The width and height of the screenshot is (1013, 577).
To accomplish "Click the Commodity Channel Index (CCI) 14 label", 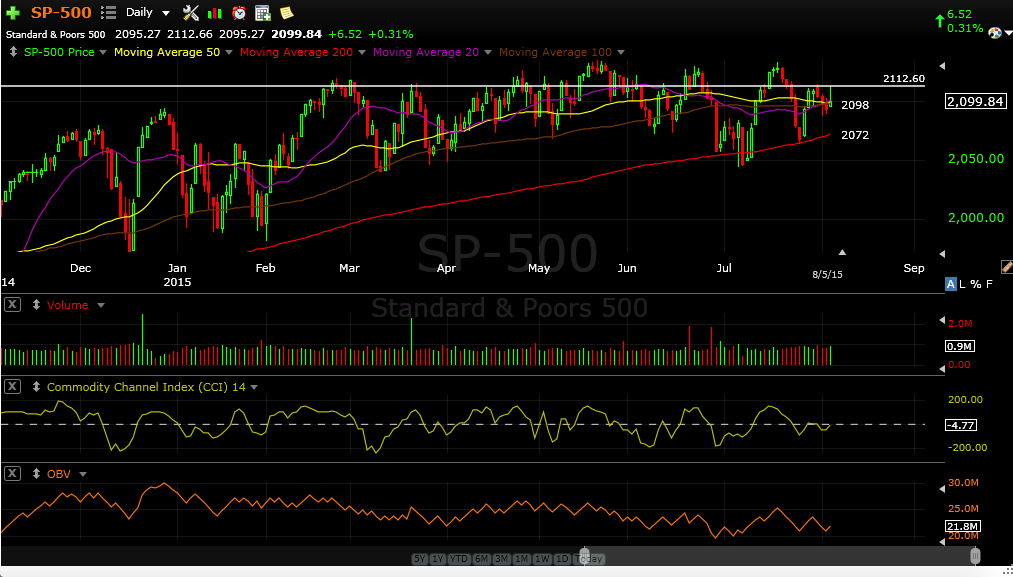I will (146, 387).
